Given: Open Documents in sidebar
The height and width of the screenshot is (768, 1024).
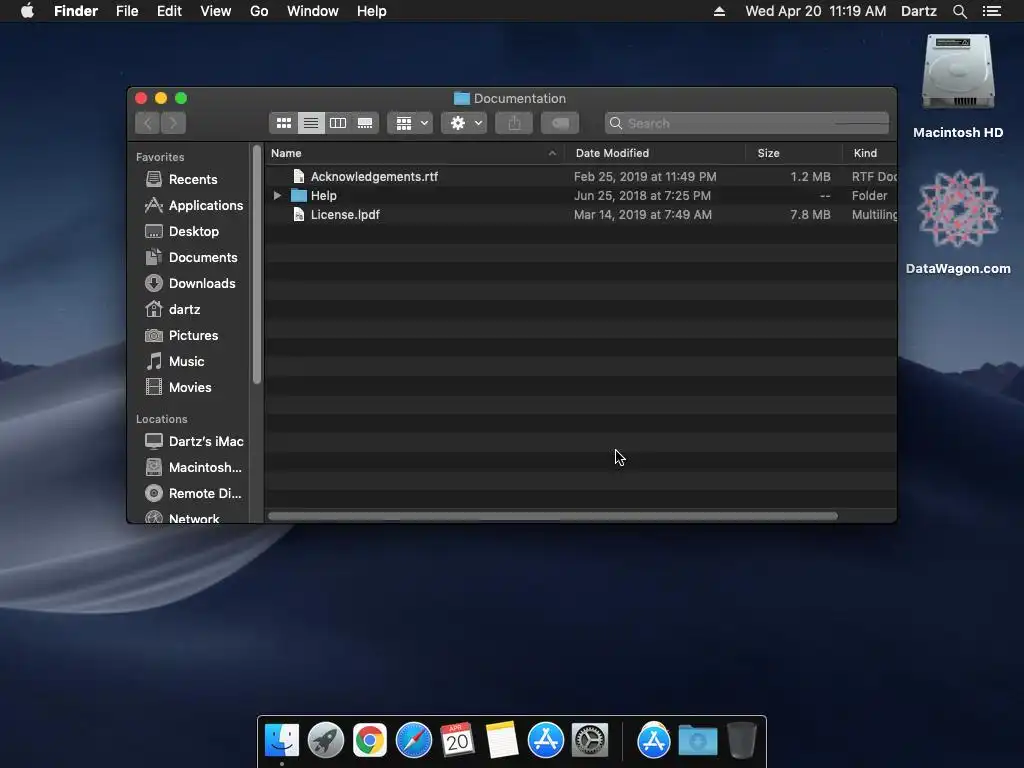Looking at the screenshot, I should tap(190, 257).
